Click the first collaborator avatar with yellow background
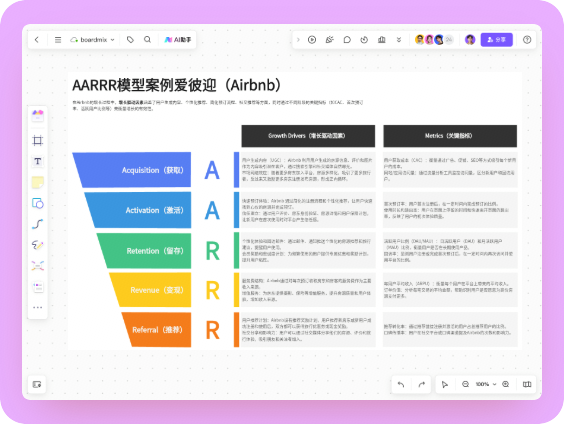This screenshot has width=564, height=424. click(x=419, y=40)
